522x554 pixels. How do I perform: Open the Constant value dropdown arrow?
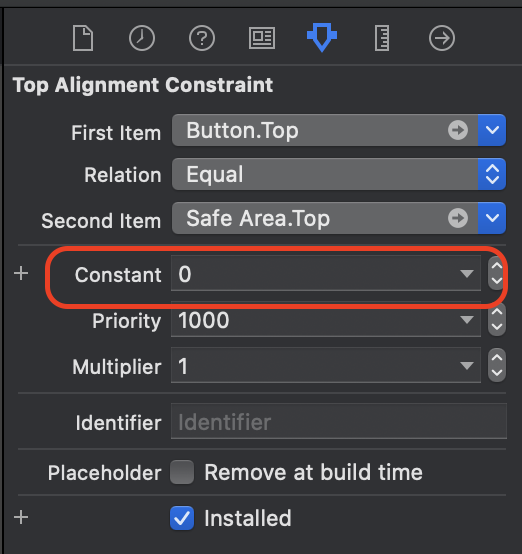(x=467, y=273)
